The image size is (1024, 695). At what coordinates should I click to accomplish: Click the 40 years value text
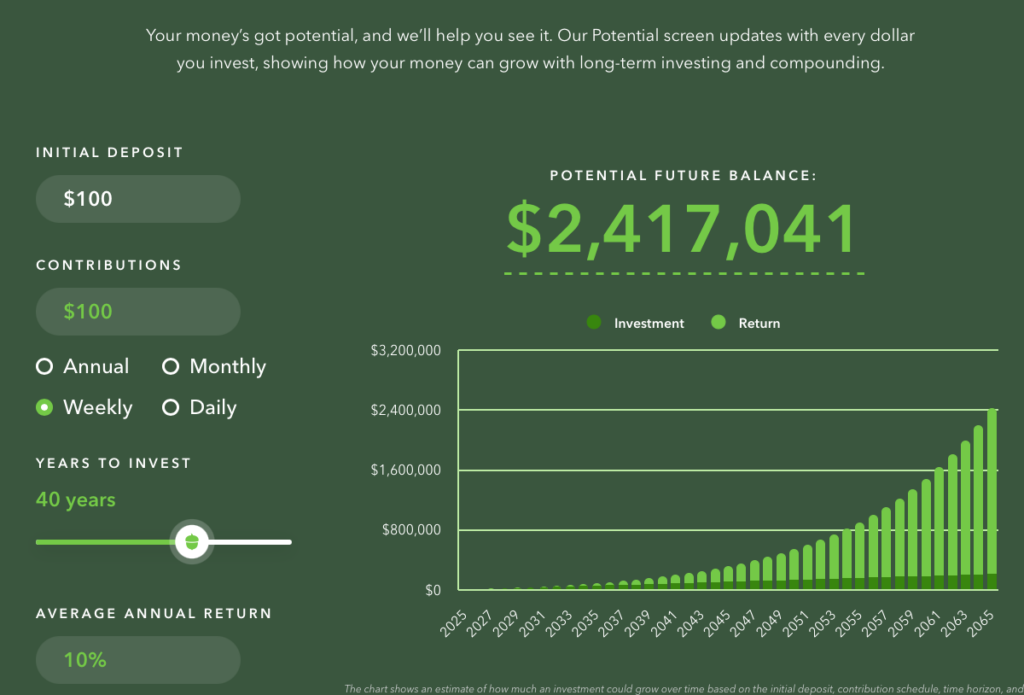pyautogui.click(x=76, y=499)
